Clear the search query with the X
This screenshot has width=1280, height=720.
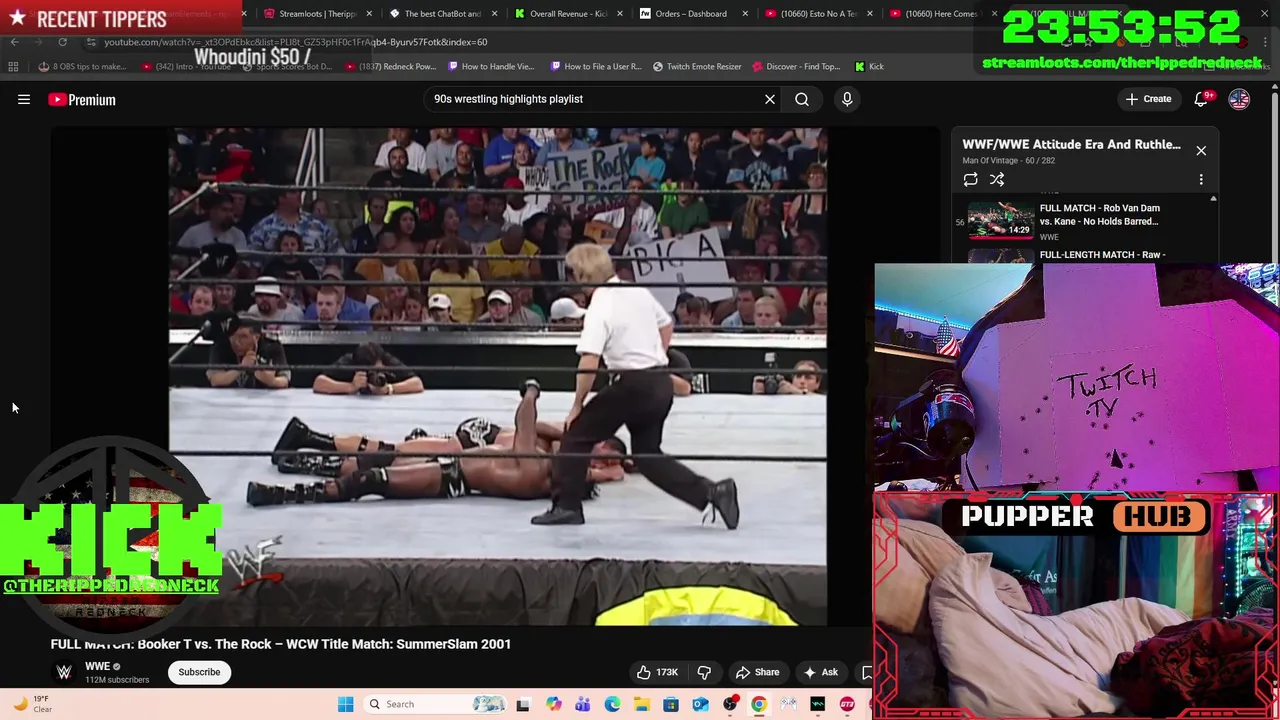[770, 99]
